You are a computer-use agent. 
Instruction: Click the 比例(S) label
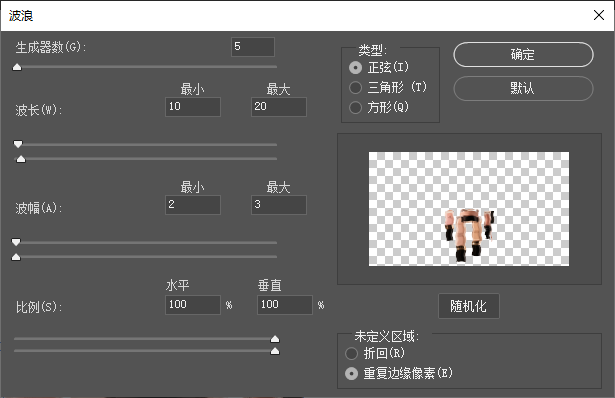click(39, 307)
